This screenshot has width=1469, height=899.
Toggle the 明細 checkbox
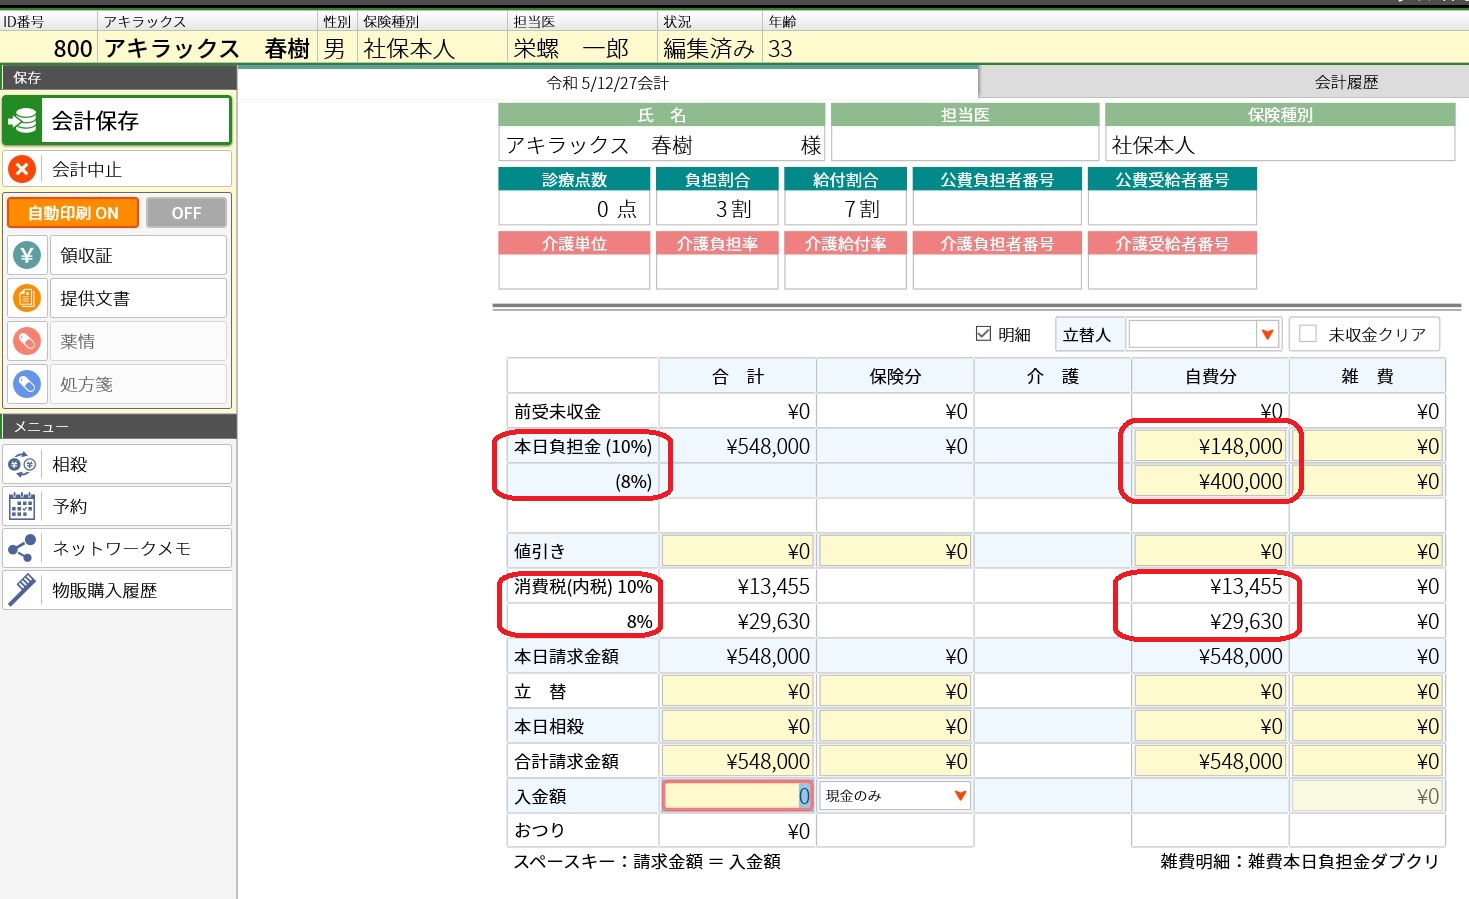pyautogui.click(x=983, y=334)
